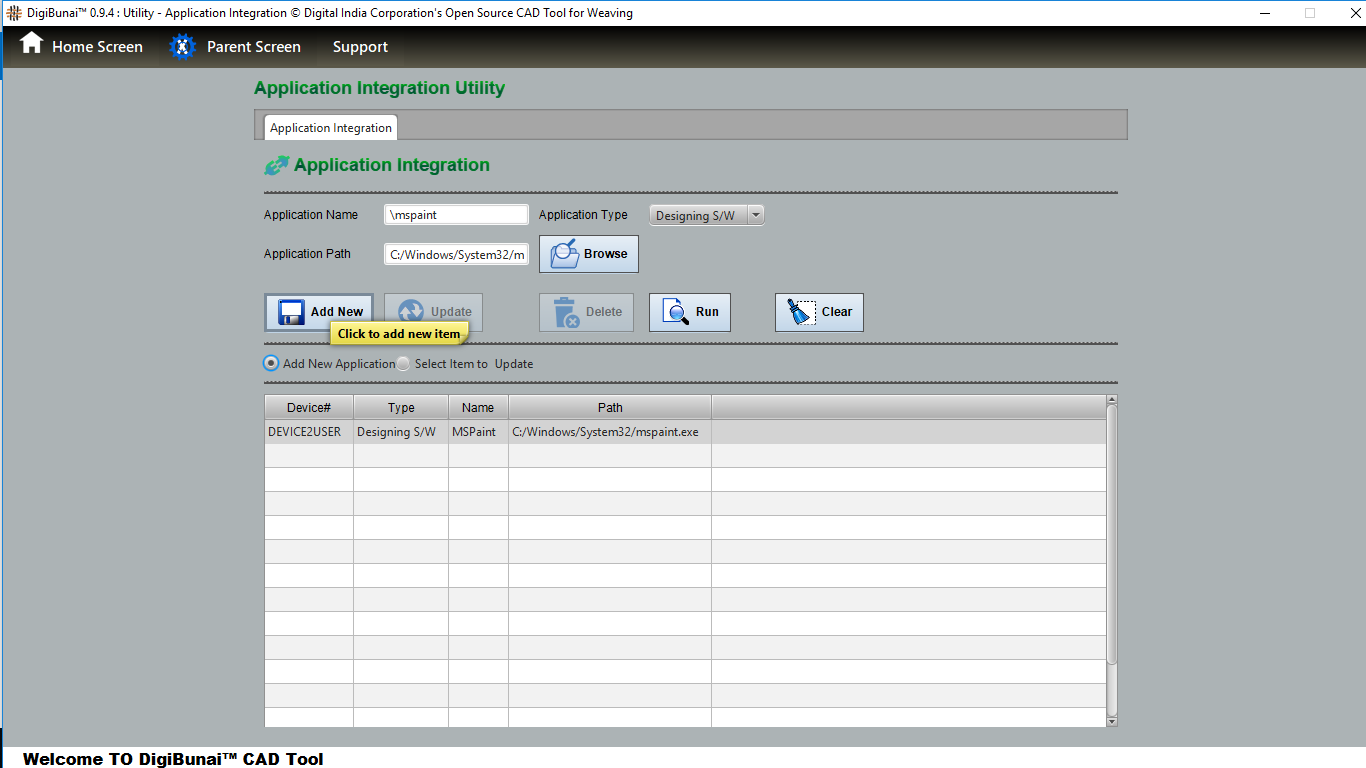Switch to the Application Integration tab

click(x=330, y=128)
